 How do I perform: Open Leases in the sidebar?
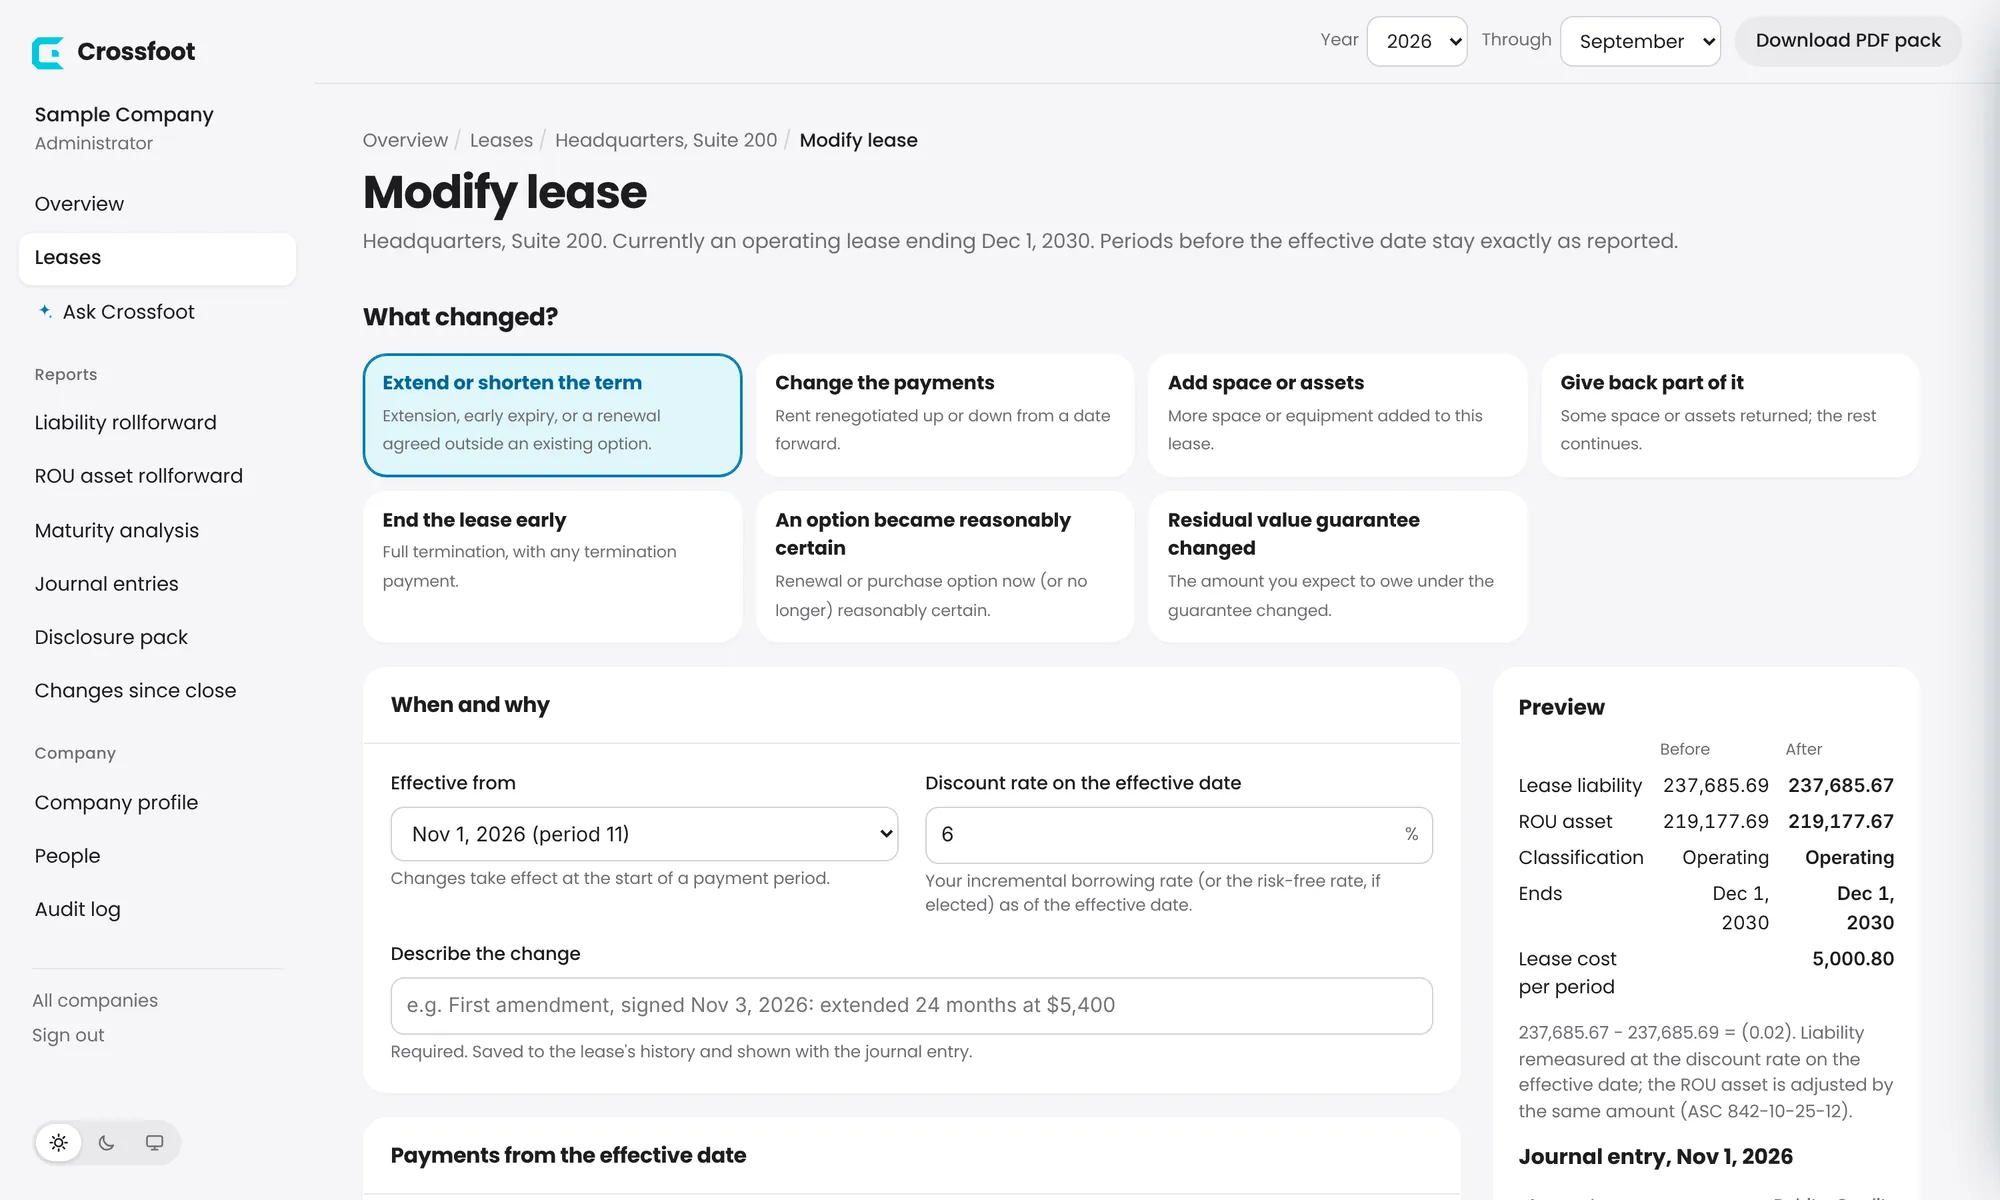pyautogui.click(x=157, y=258)
